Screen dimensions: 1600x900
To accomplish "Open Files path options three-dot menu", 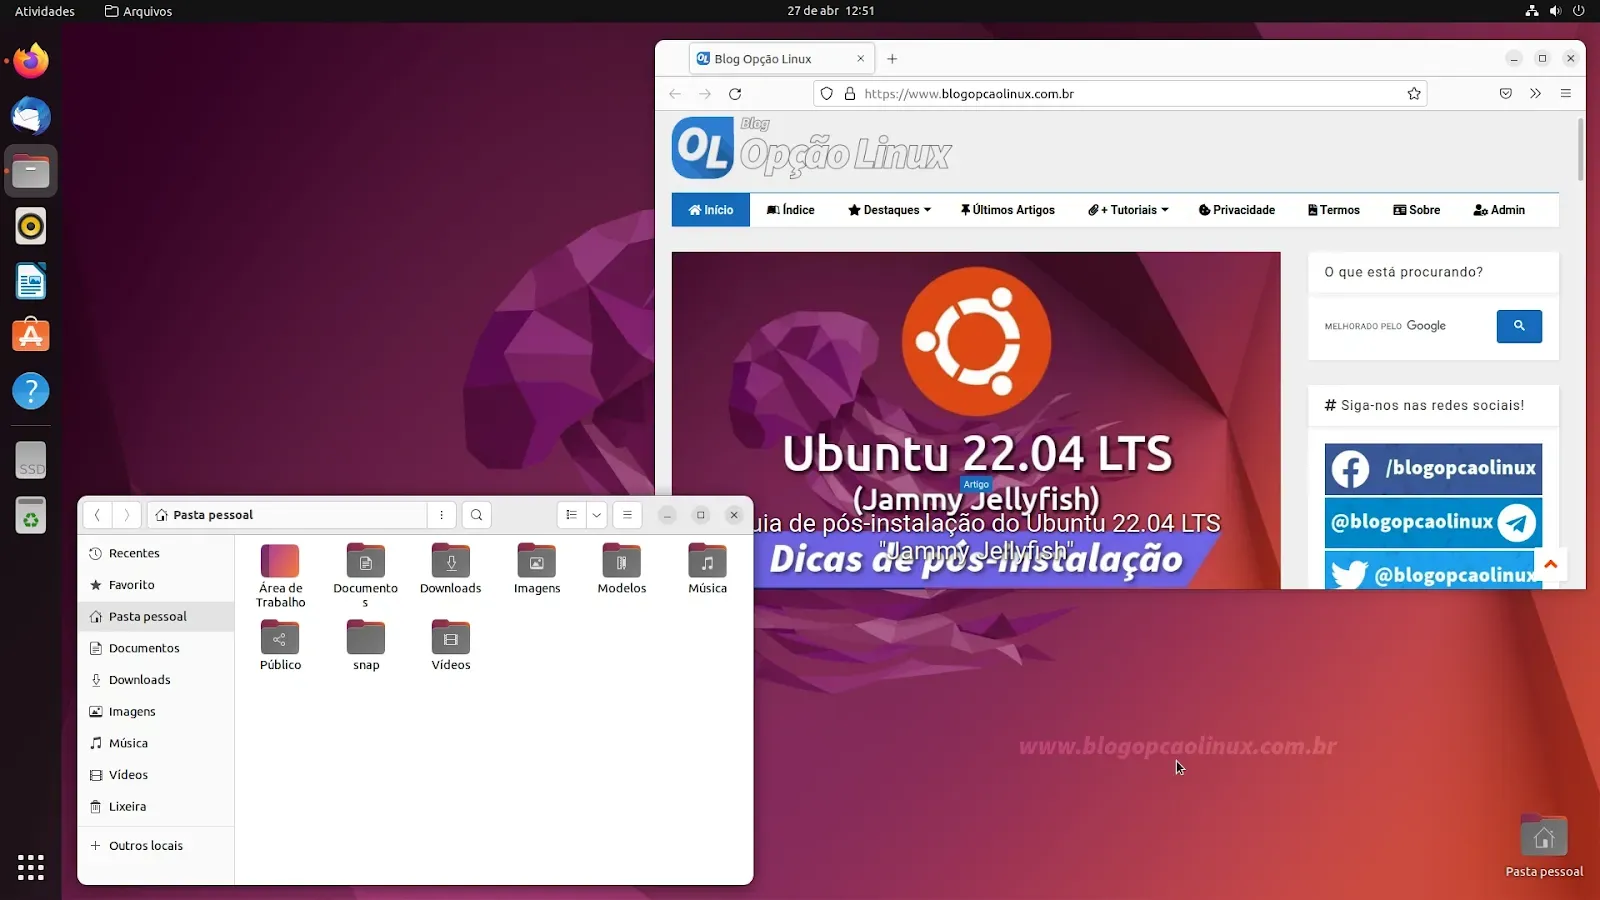I will point(441,515).
